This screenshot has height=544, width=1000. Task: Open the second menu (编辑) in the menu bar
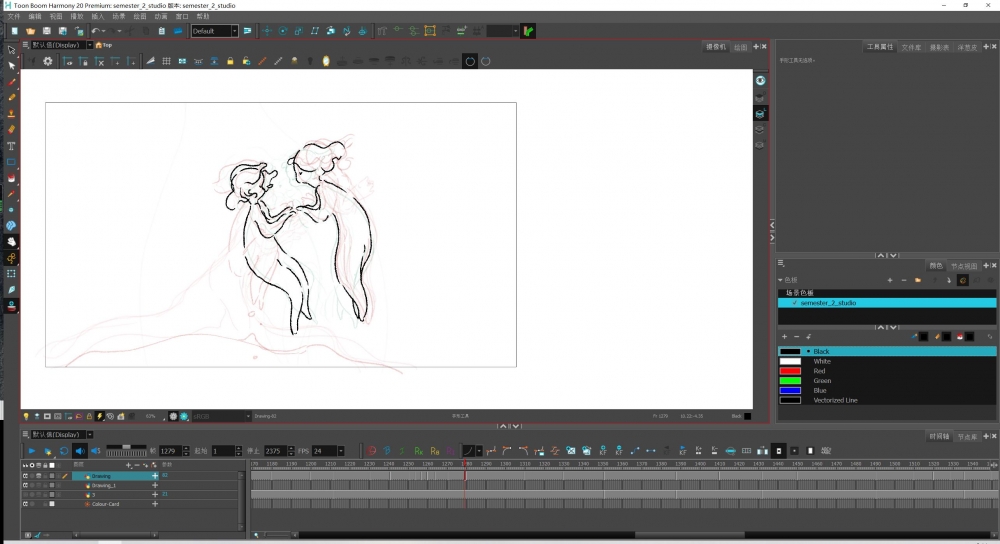coord(35,16)
